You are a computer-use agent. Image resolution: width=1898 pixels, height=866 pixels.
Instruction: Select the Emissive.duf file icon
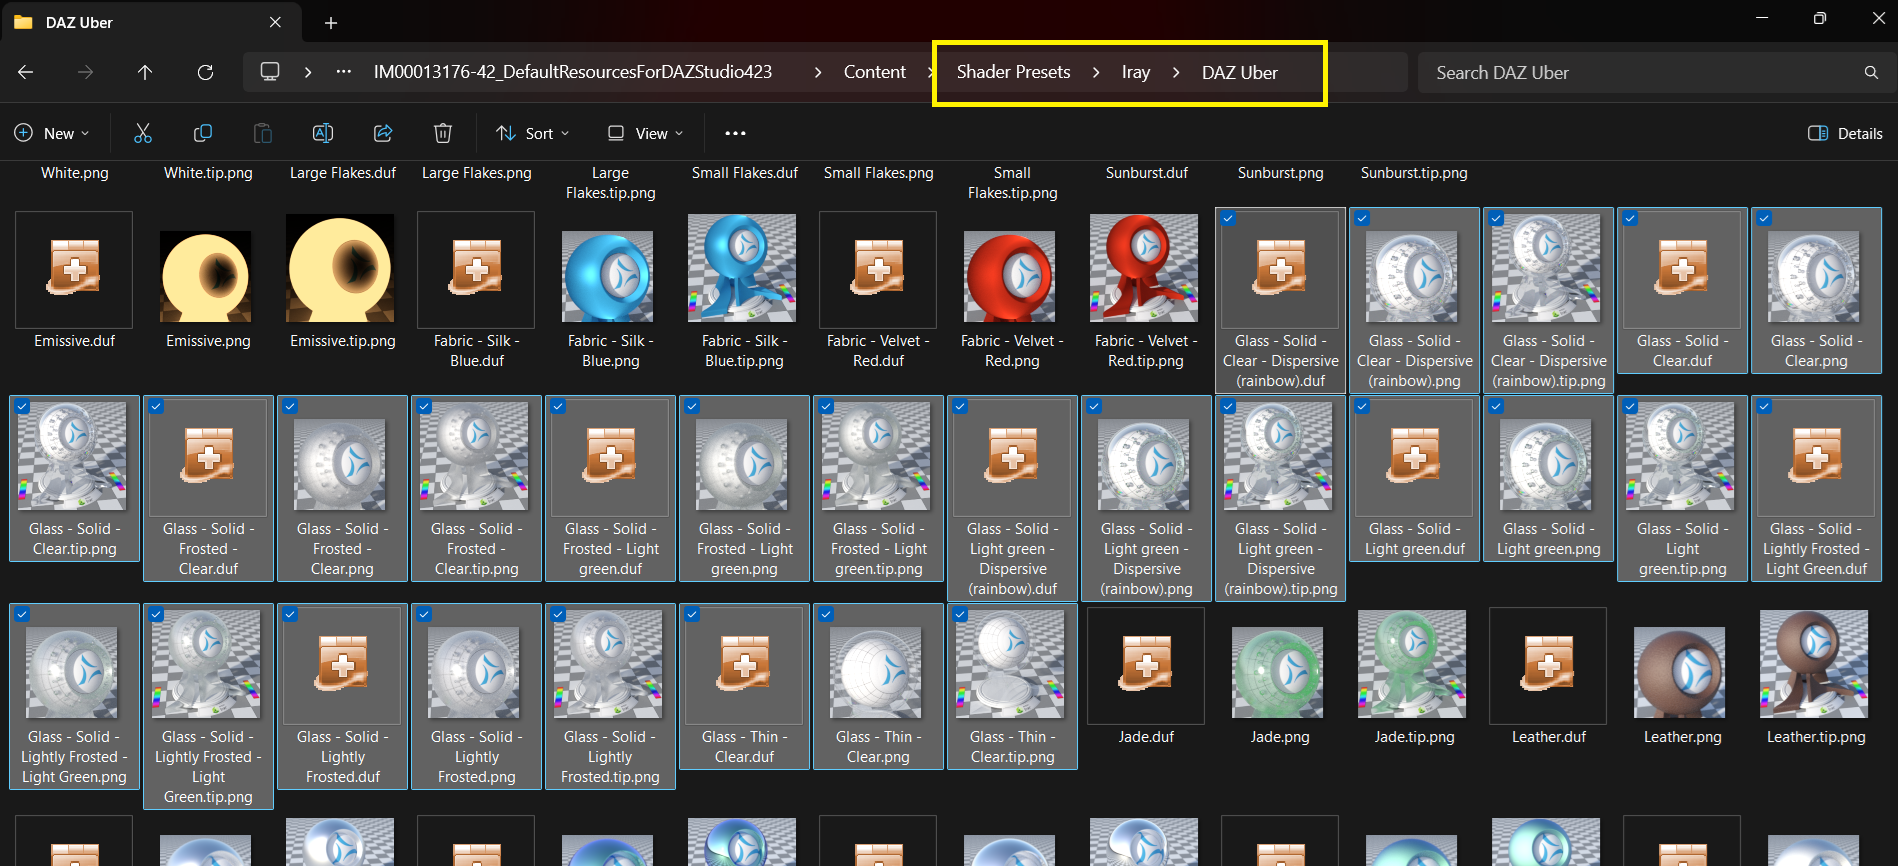point(74,270)
